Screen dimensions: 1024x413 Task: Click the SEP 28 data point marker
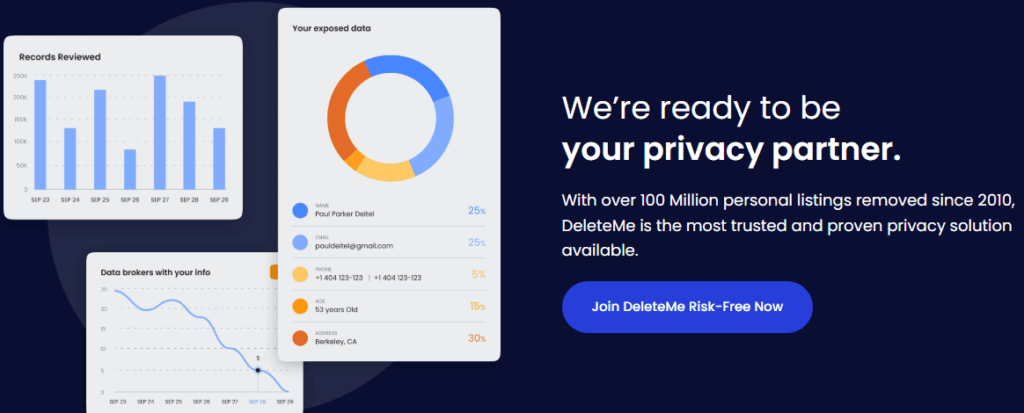pyautogui.click(x=258, y=371)
